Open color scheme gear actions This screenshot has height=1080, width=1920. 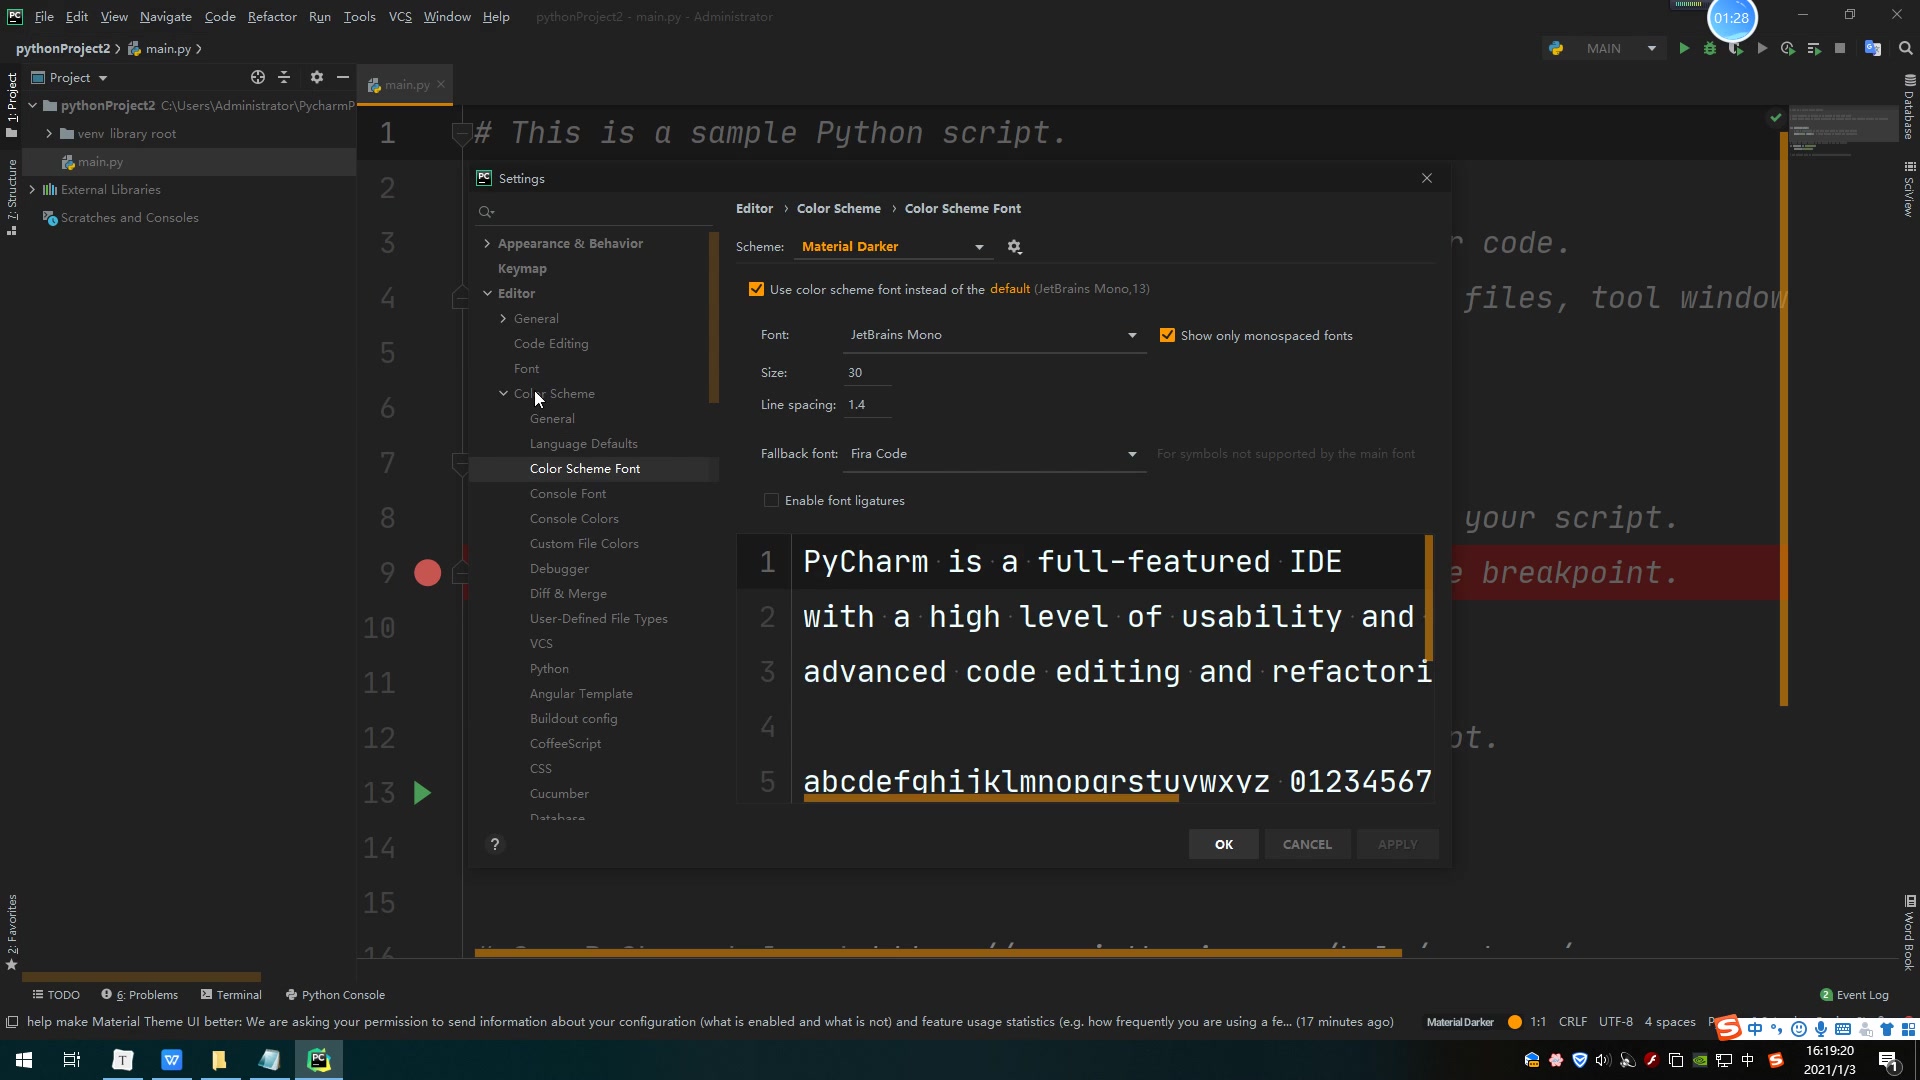1014,247
